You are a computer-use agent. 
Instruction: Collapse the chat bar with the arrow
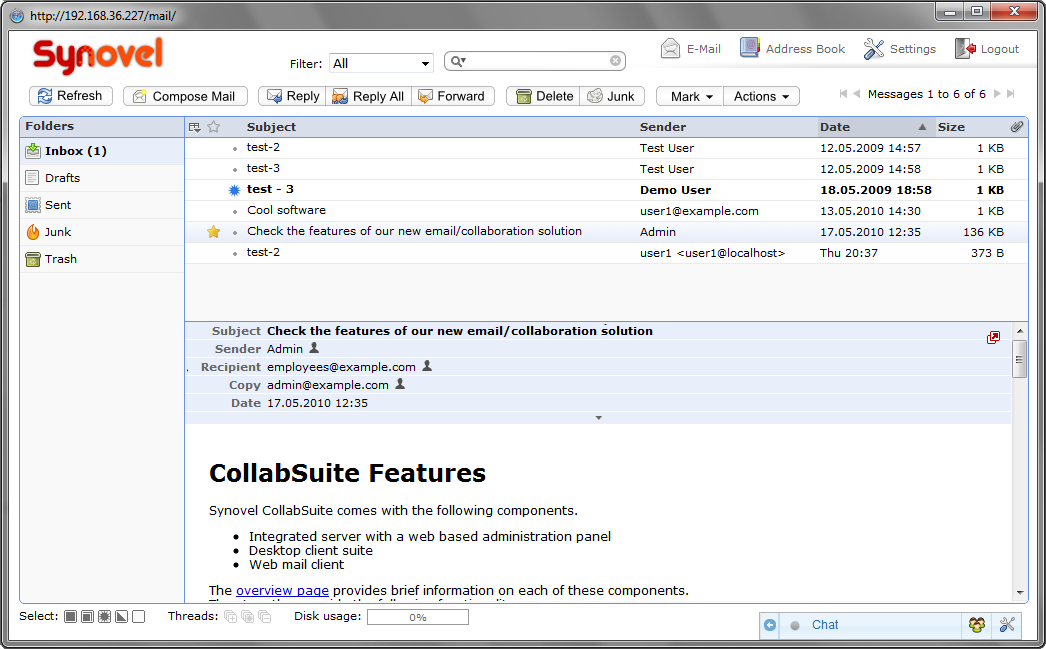click(x=770, y=625)
